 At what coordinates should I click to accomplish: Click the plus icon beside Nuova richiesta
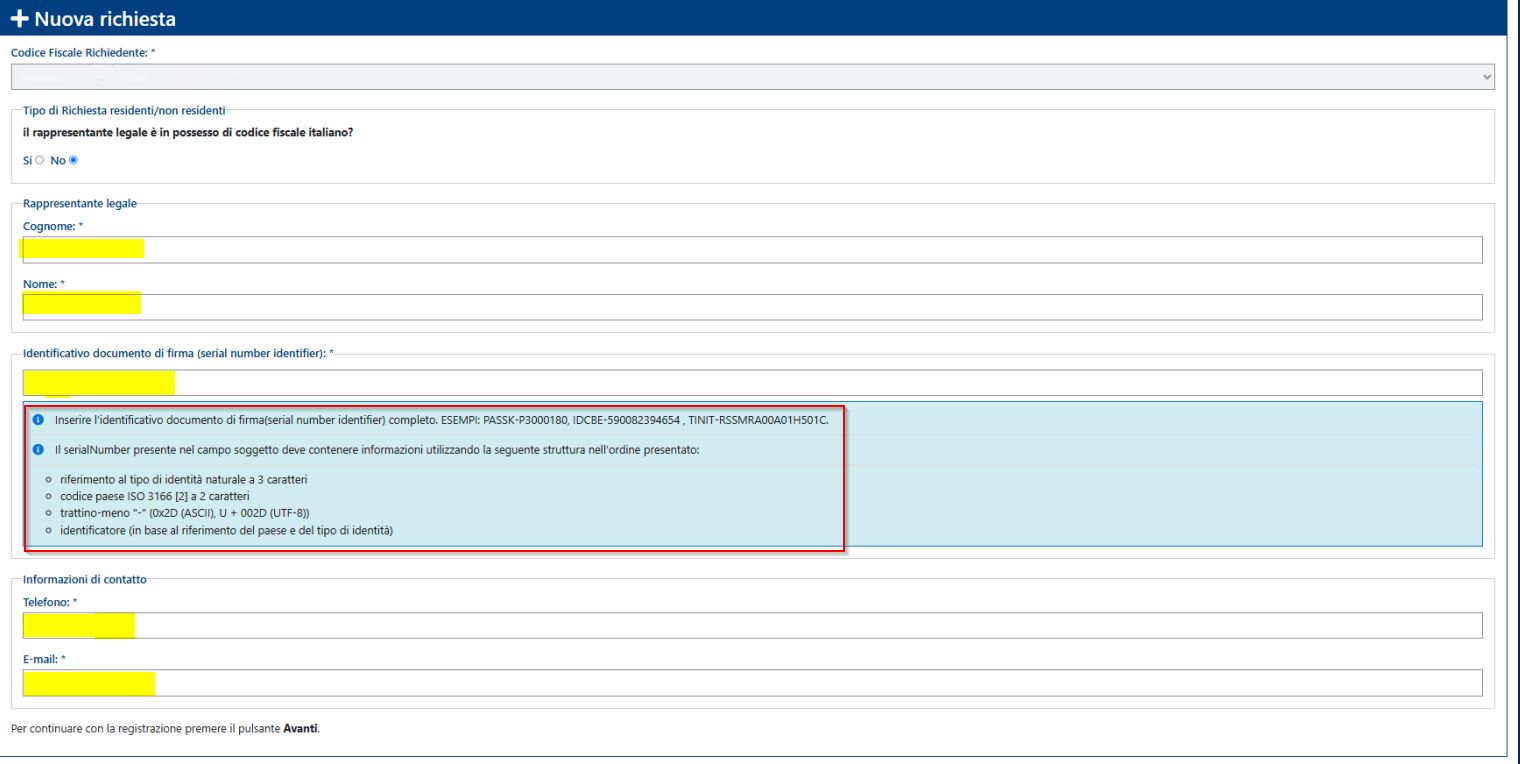19,19
